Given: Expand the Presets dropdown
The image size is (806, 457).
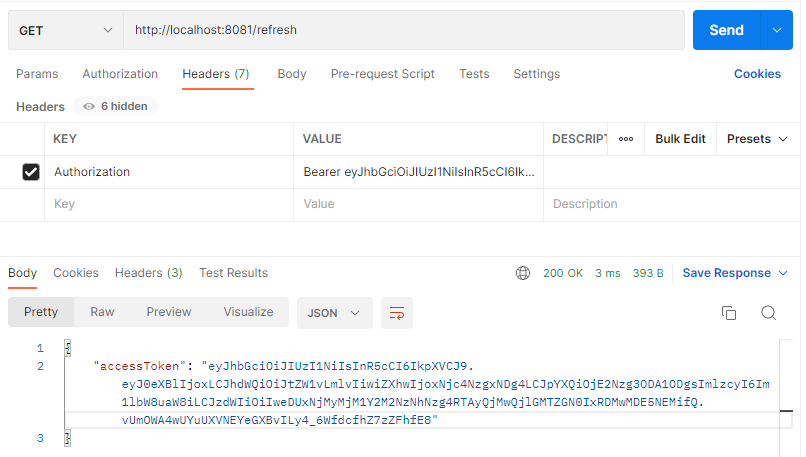Looking at the screenshot, I should click(x=757, y=139).
